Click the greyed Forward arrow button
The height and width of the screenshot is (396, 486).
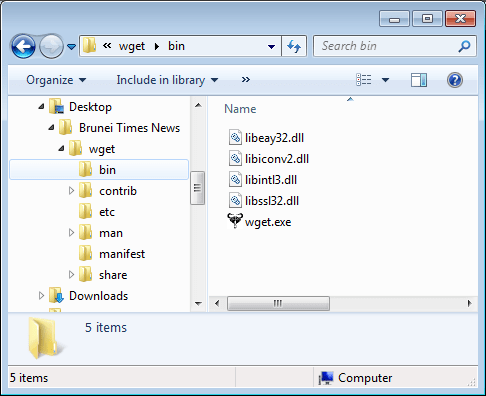[x=51, y=46]
